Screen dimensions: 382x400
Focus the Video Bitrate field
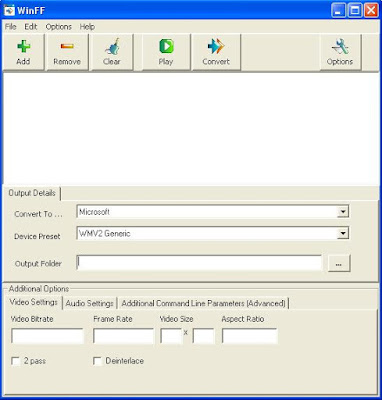(47, 336)
